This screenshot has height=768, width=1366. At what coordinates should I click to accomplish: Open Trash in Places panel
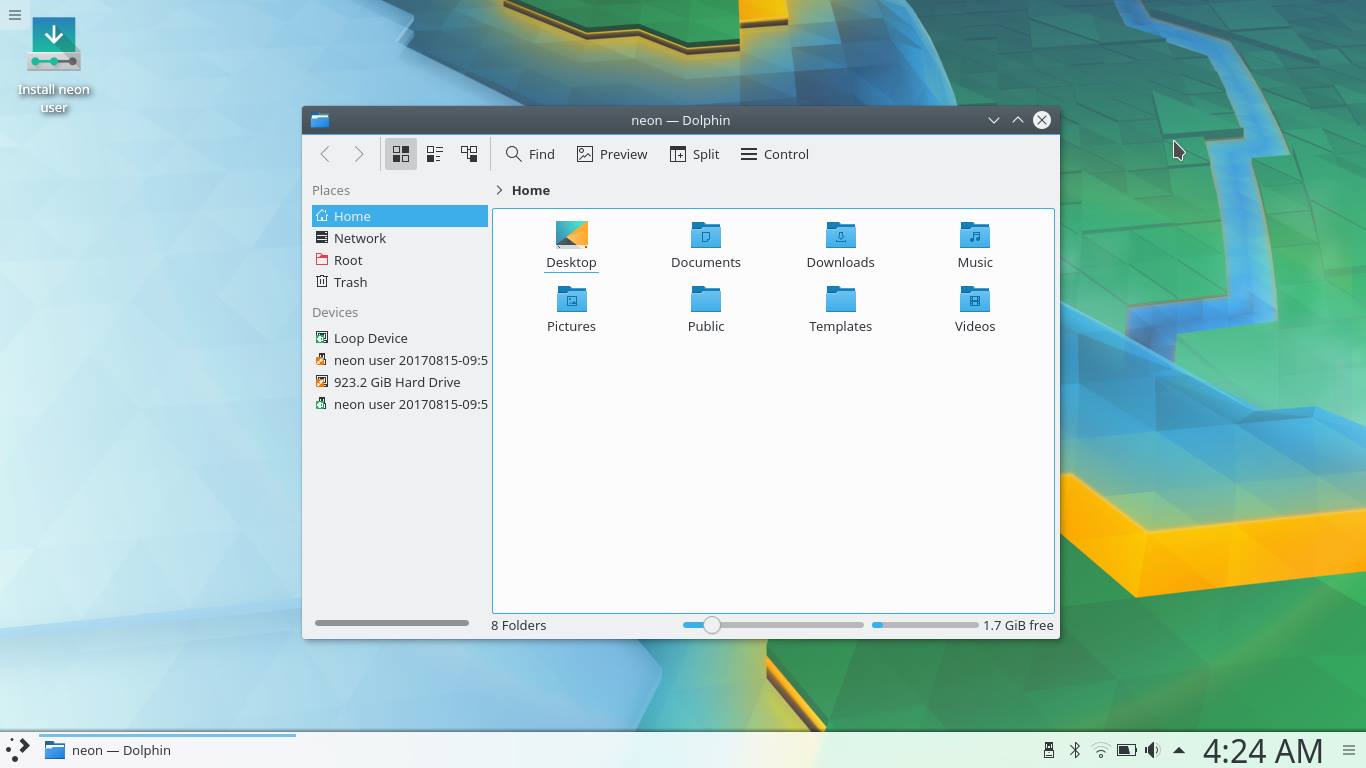tap(400, 282)
